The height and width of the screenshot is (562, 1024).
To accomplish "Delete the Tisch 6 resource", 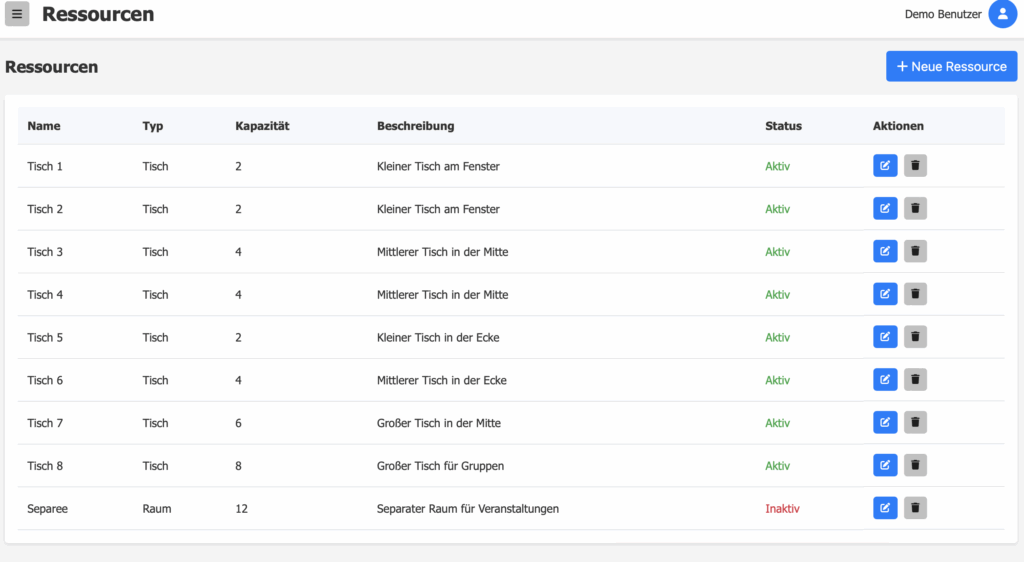I will pos(915,380).
